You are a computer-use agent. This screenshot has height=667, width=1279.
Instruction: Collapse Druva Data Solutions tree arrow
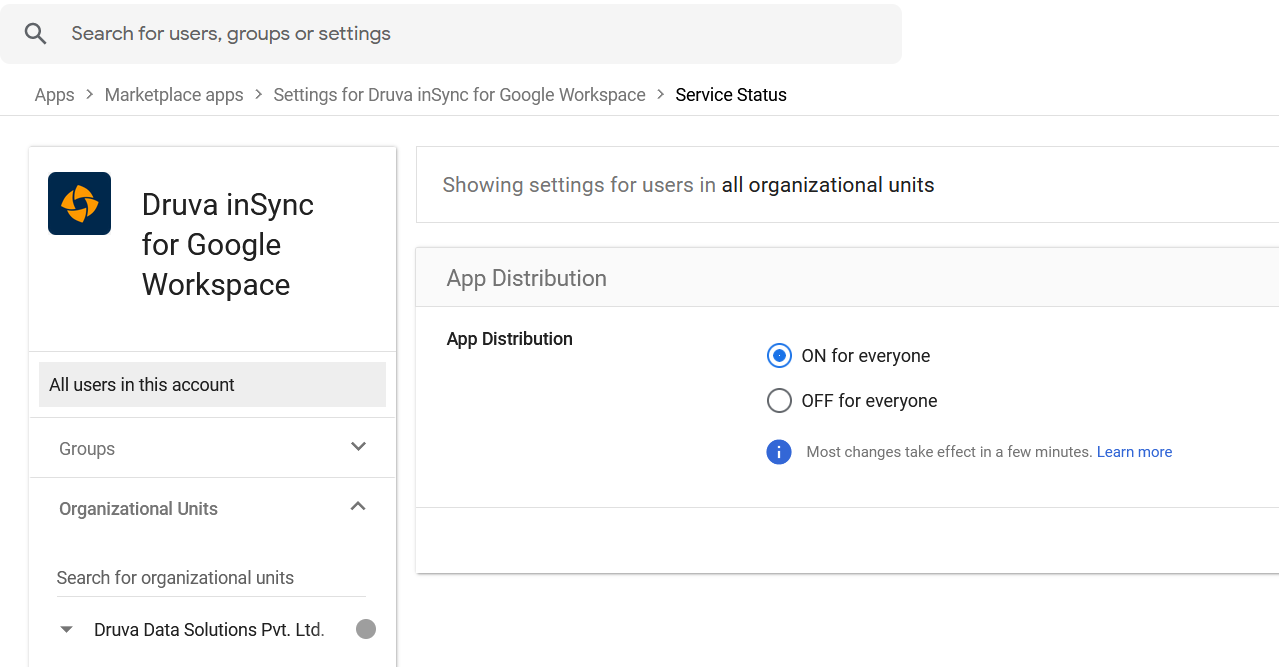[67, 630]
